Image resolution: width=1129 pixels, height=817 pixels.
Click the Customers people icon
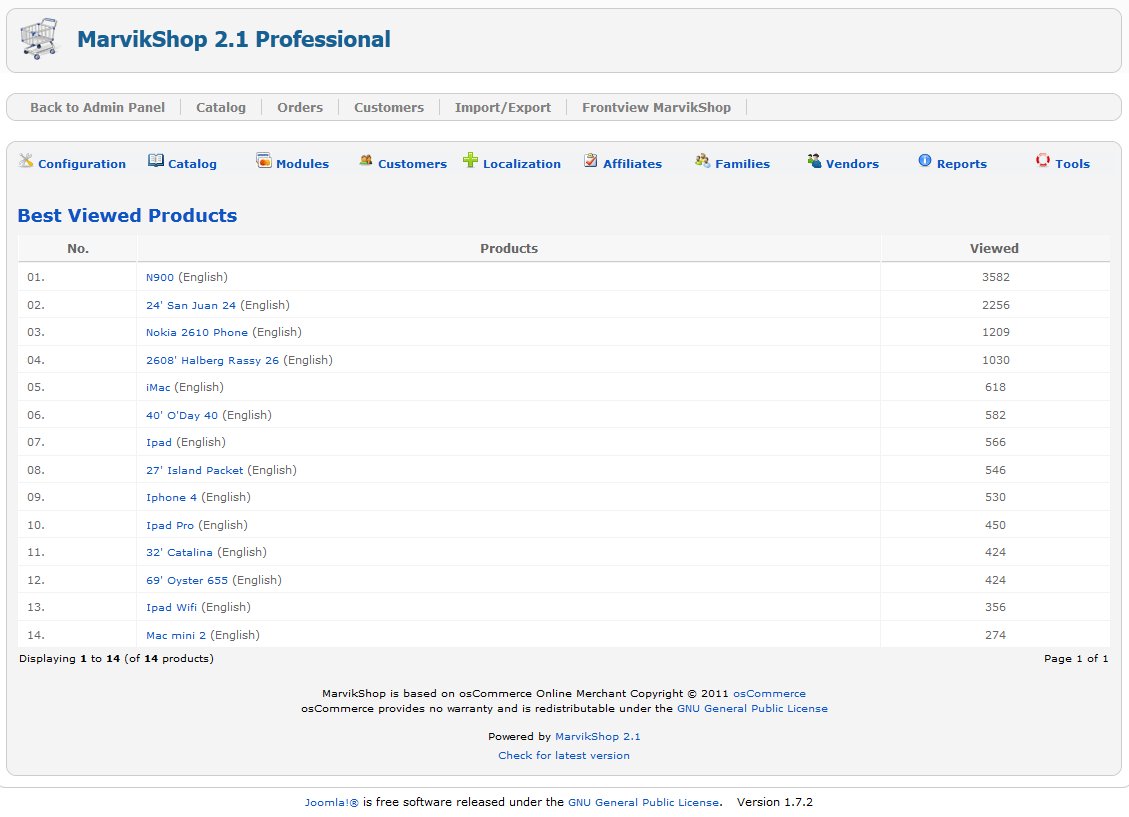click(x=366, y=161)
